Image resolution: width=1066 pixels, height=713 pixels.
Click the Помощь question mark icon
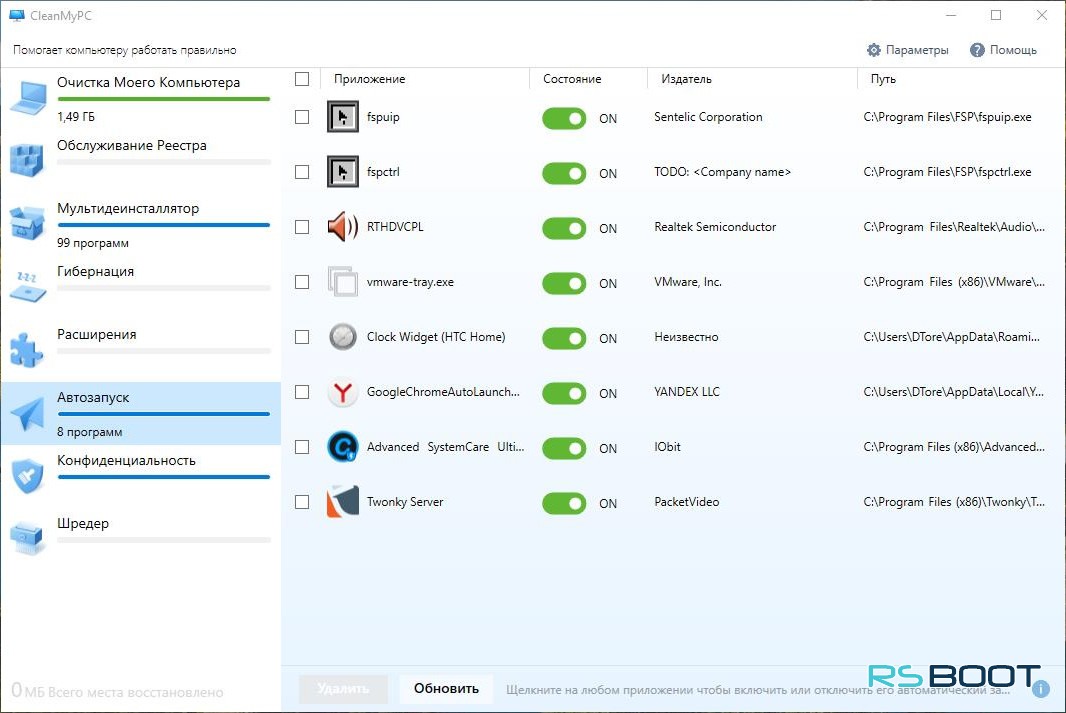tap(977, 50)
